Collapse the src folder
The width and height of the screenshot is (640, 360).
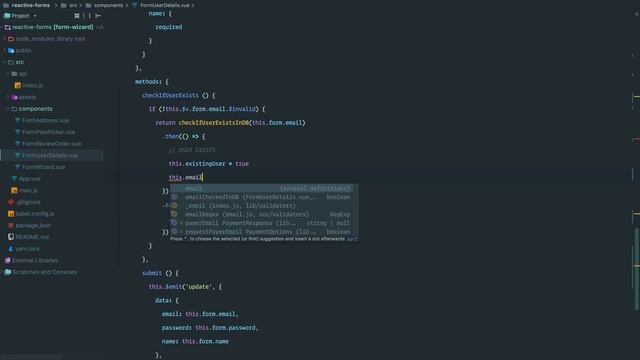(4, 62)
